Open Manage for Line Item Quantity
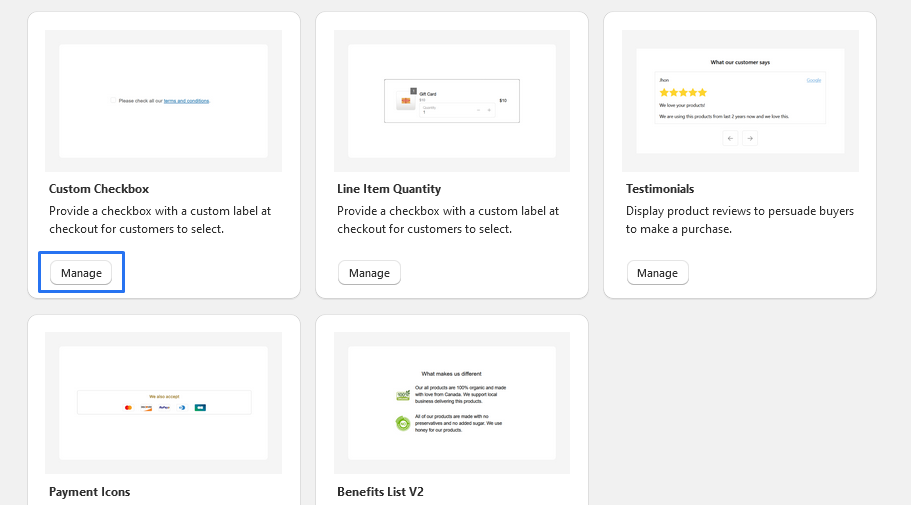Viewport: 911px width, 505px height. (369, 273)
